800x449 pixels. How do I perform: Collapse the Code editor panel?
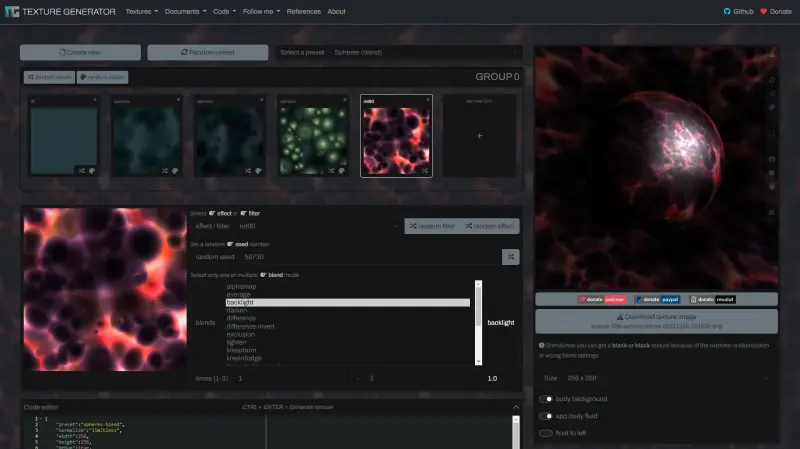(516, 407)
